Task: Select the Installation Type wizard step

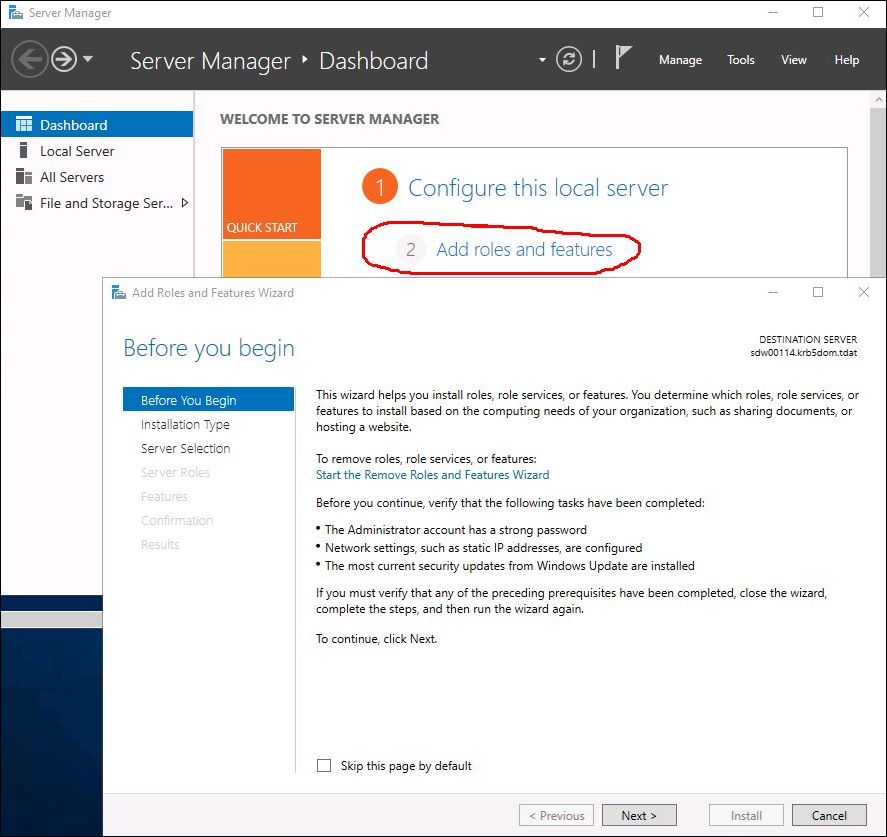Action: pos(185,424)
